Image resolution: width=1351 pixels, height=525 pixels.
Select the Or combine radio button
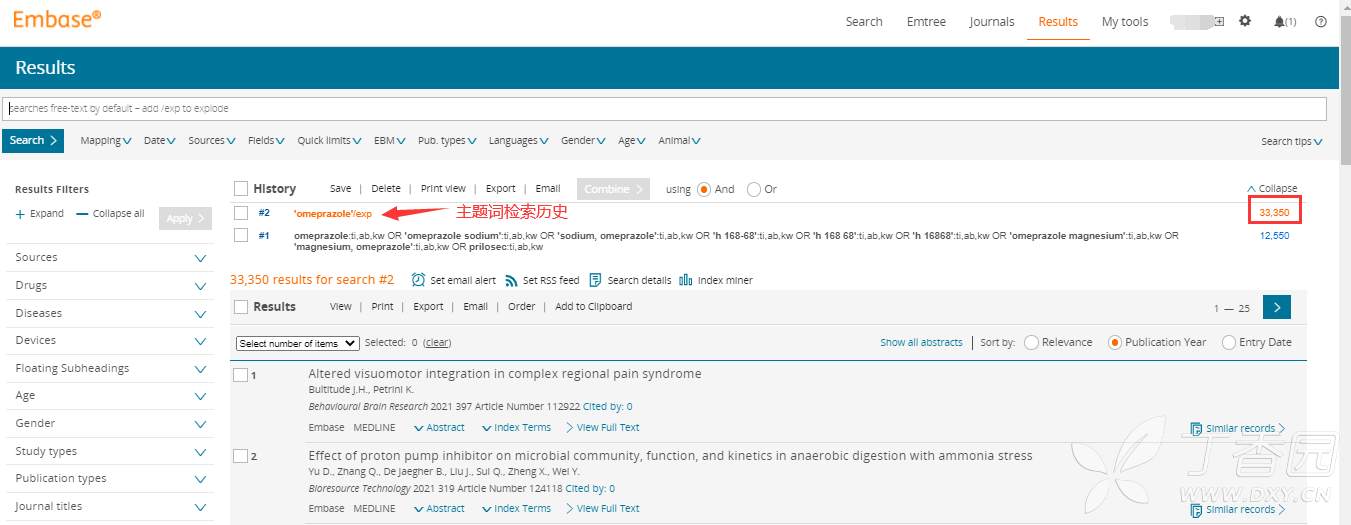tap(754, 189)
